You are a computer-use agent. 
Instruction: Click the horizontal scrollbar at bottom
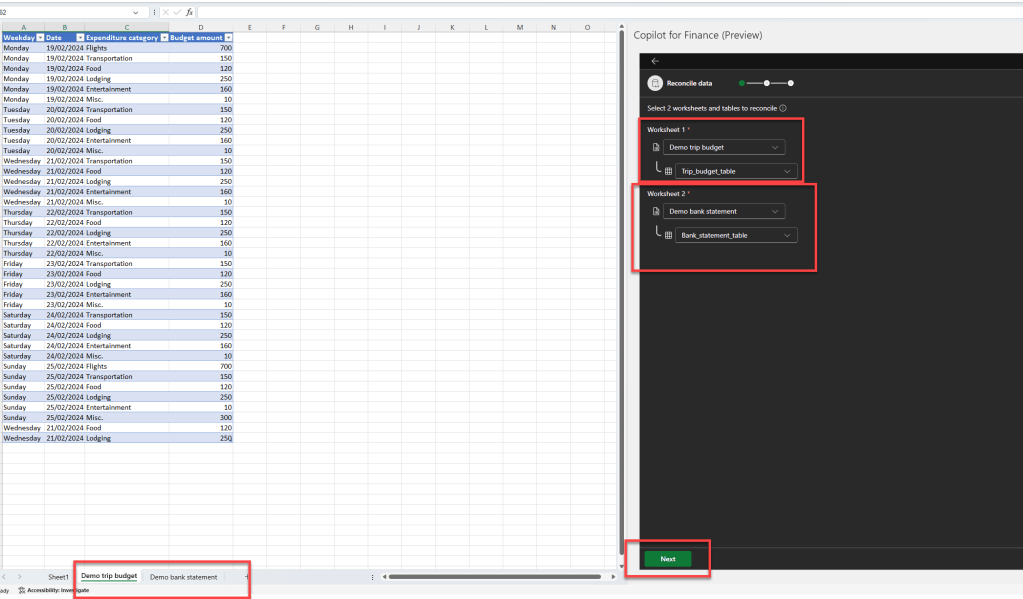pos(495,577)
